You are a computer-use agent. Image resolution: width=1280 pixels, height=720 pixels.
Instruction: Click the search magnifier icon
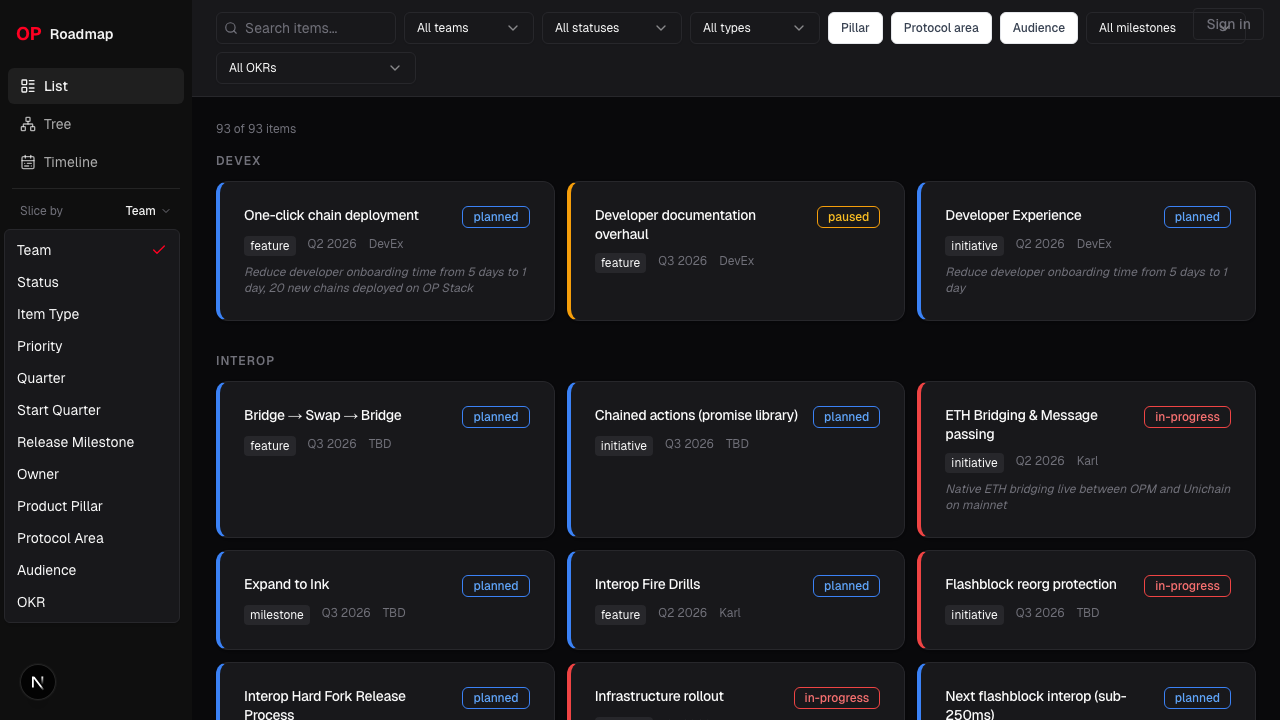231,28
